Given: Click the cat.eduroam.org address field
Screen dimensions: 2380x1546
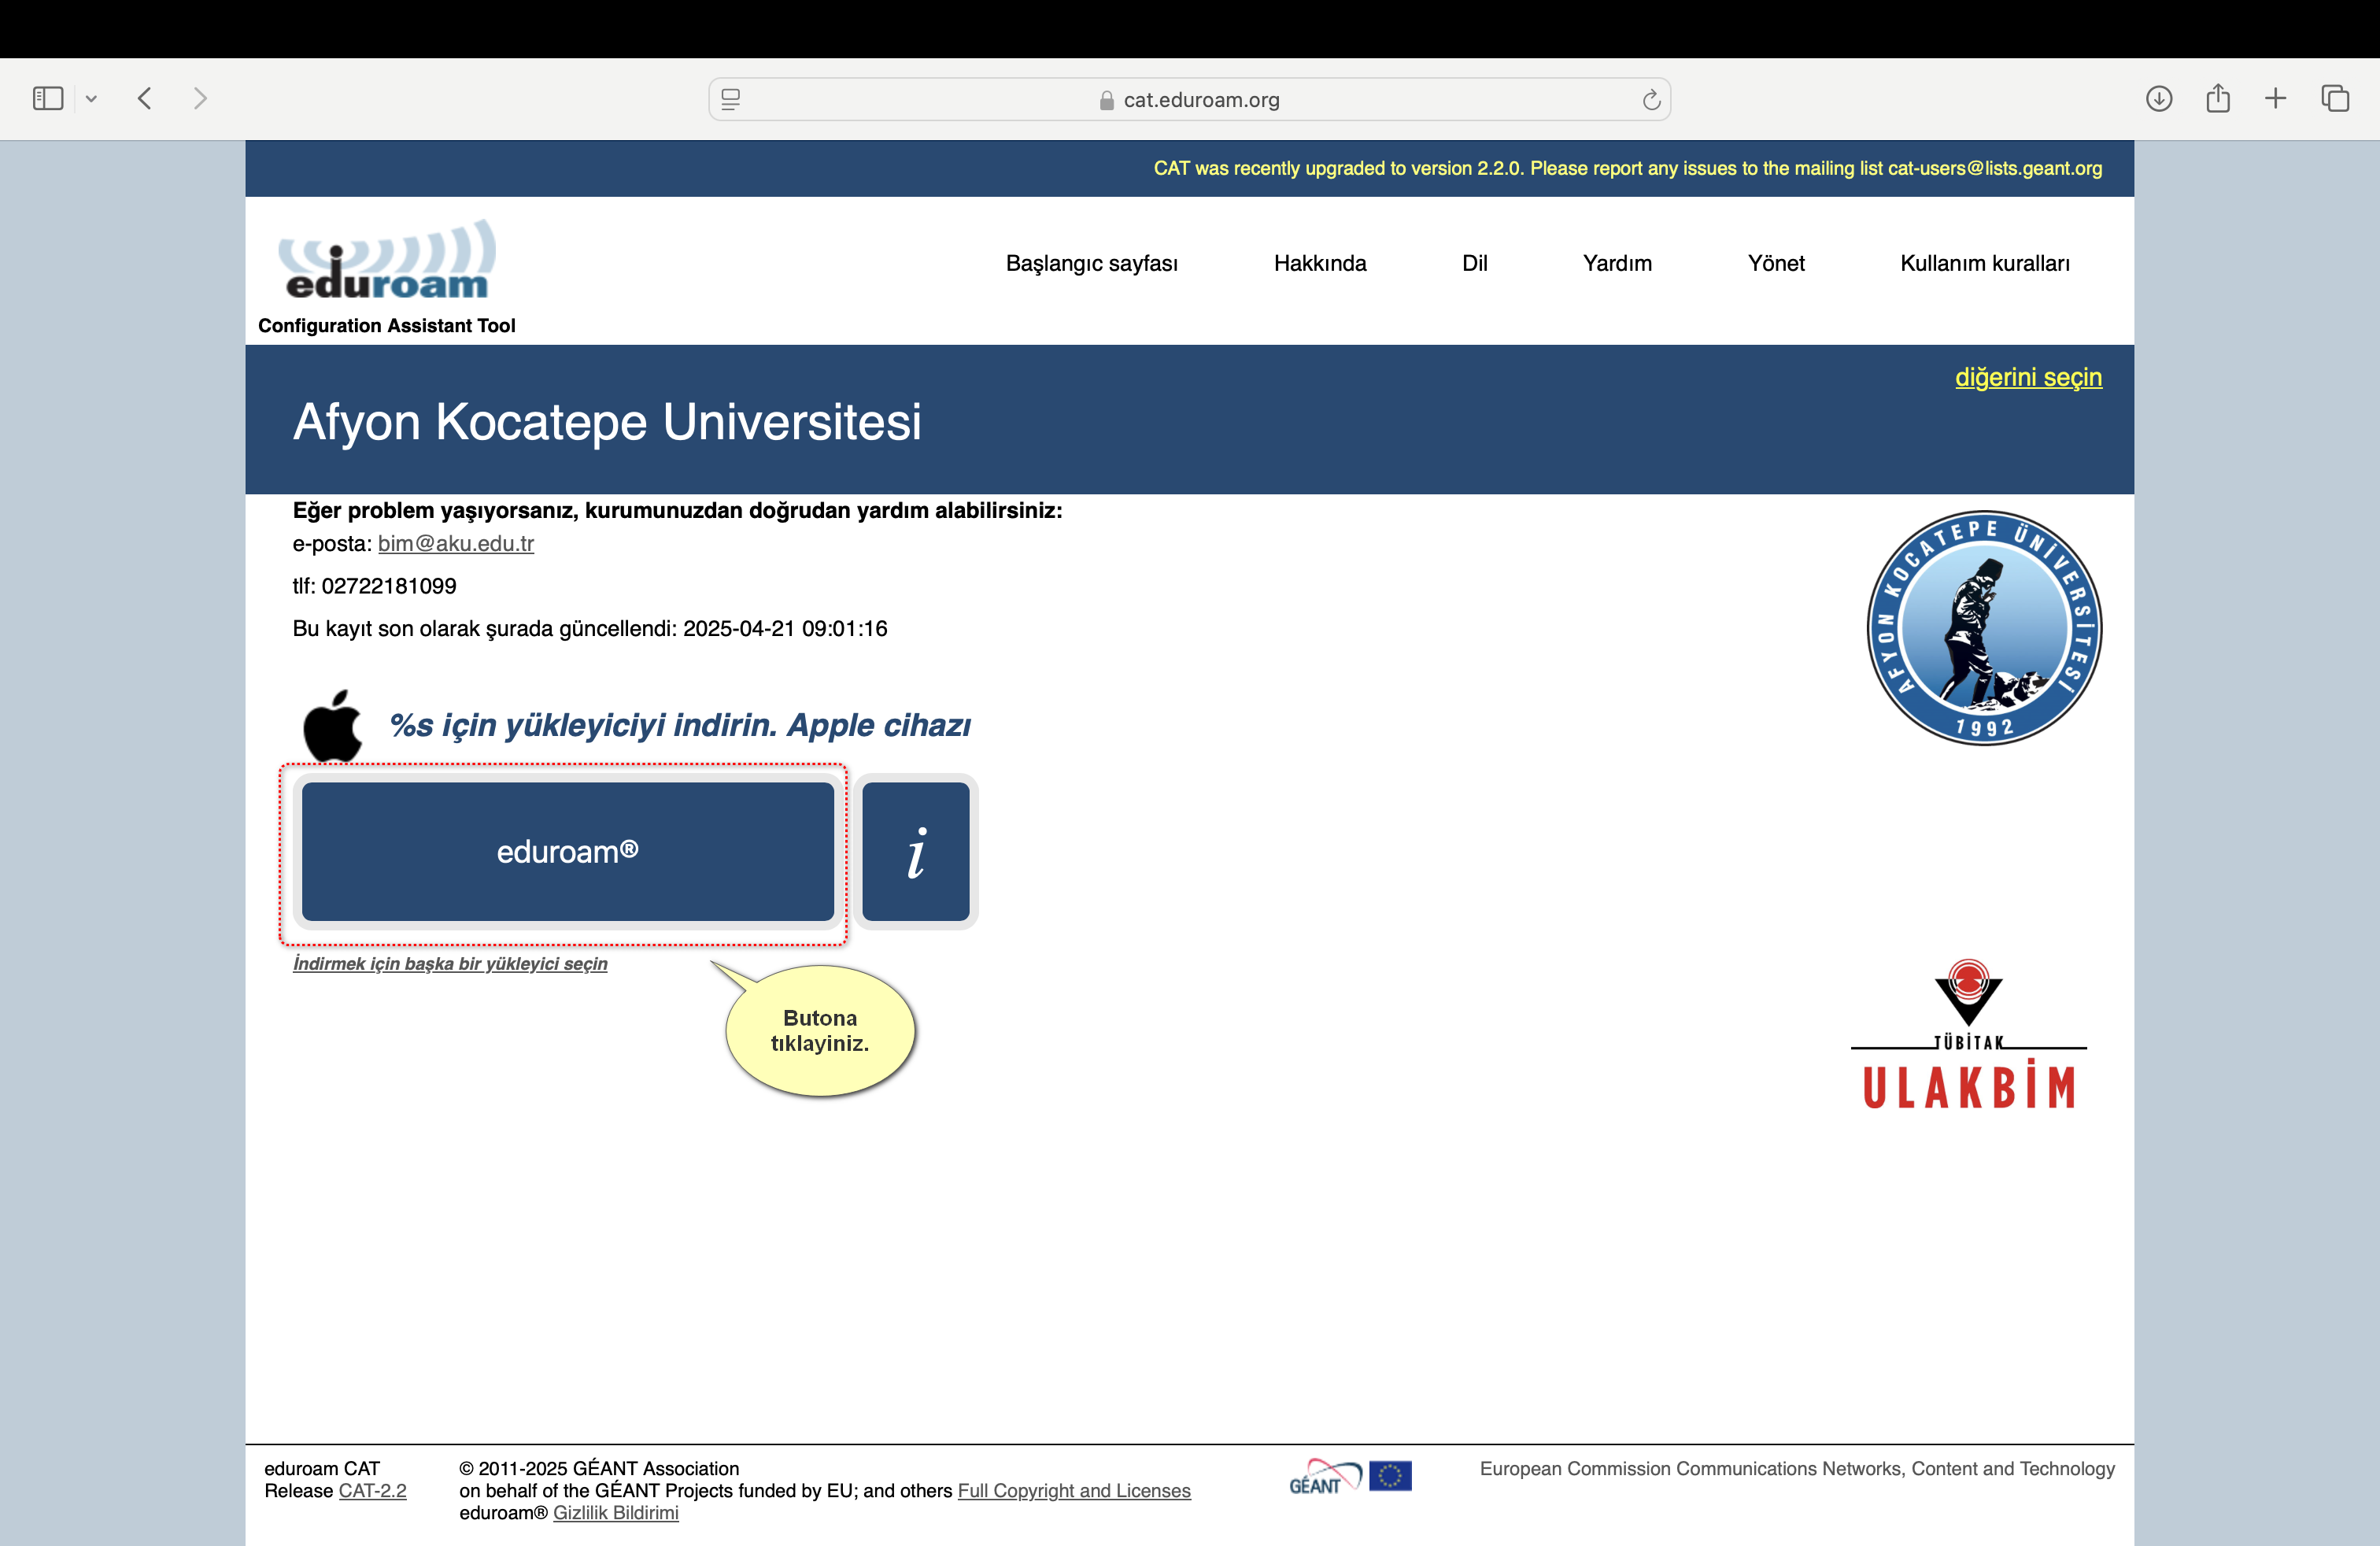Looking at the screenshot, I should pyautogui.click(x=1189, y=99).
